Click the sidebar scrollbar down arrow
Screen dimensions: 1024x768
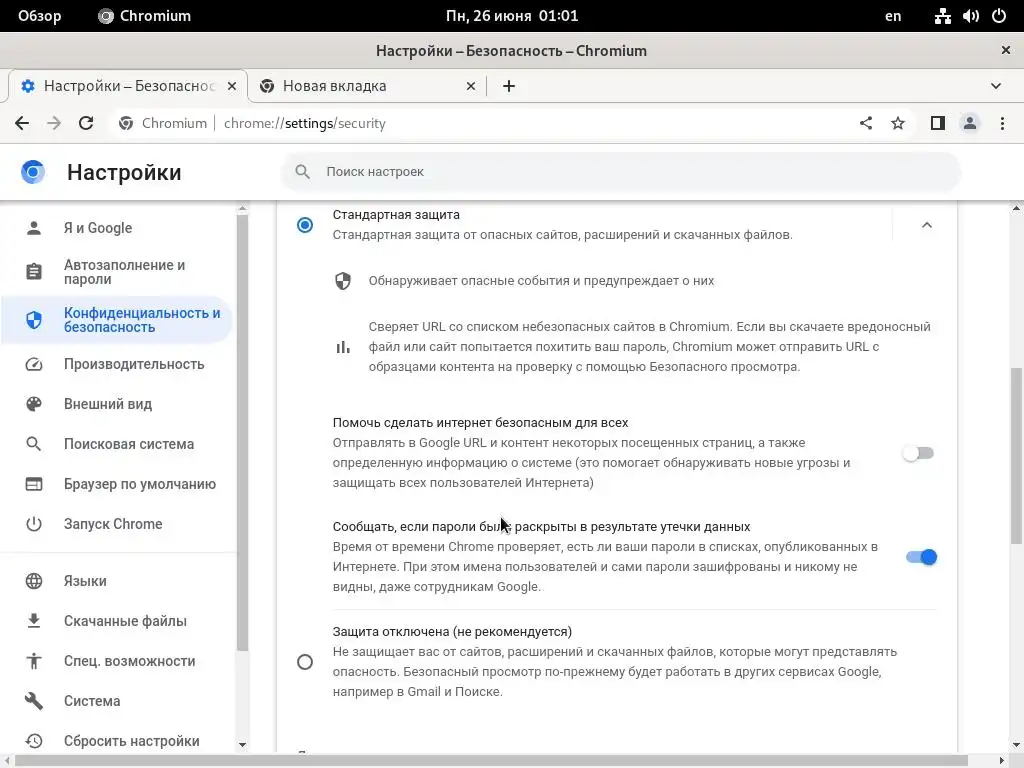pyautogui.click(x=242, y=744)
